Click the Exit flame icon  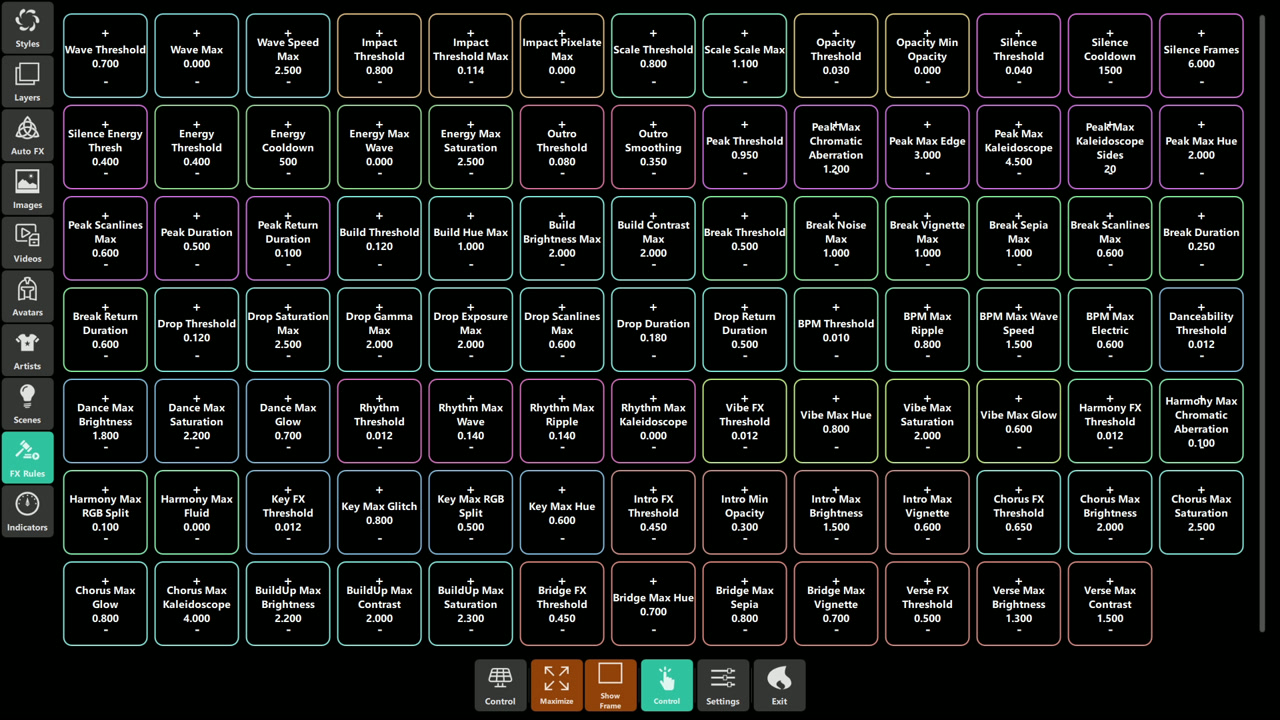click(x=779, y=685)
